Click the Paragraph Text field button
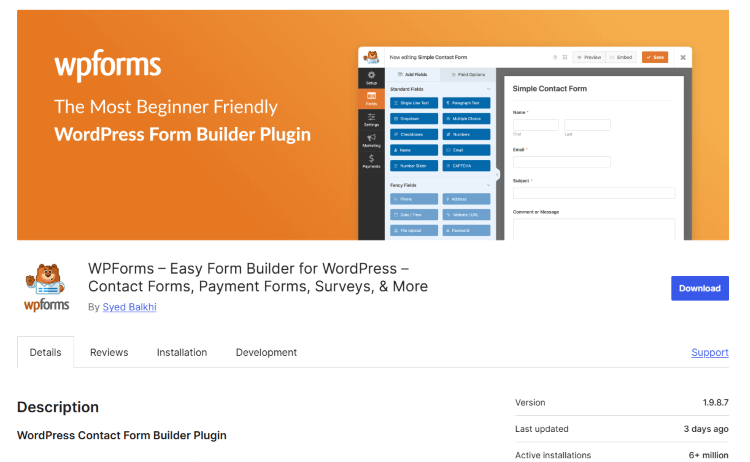The image size is (750, 462). coord(466,103)
